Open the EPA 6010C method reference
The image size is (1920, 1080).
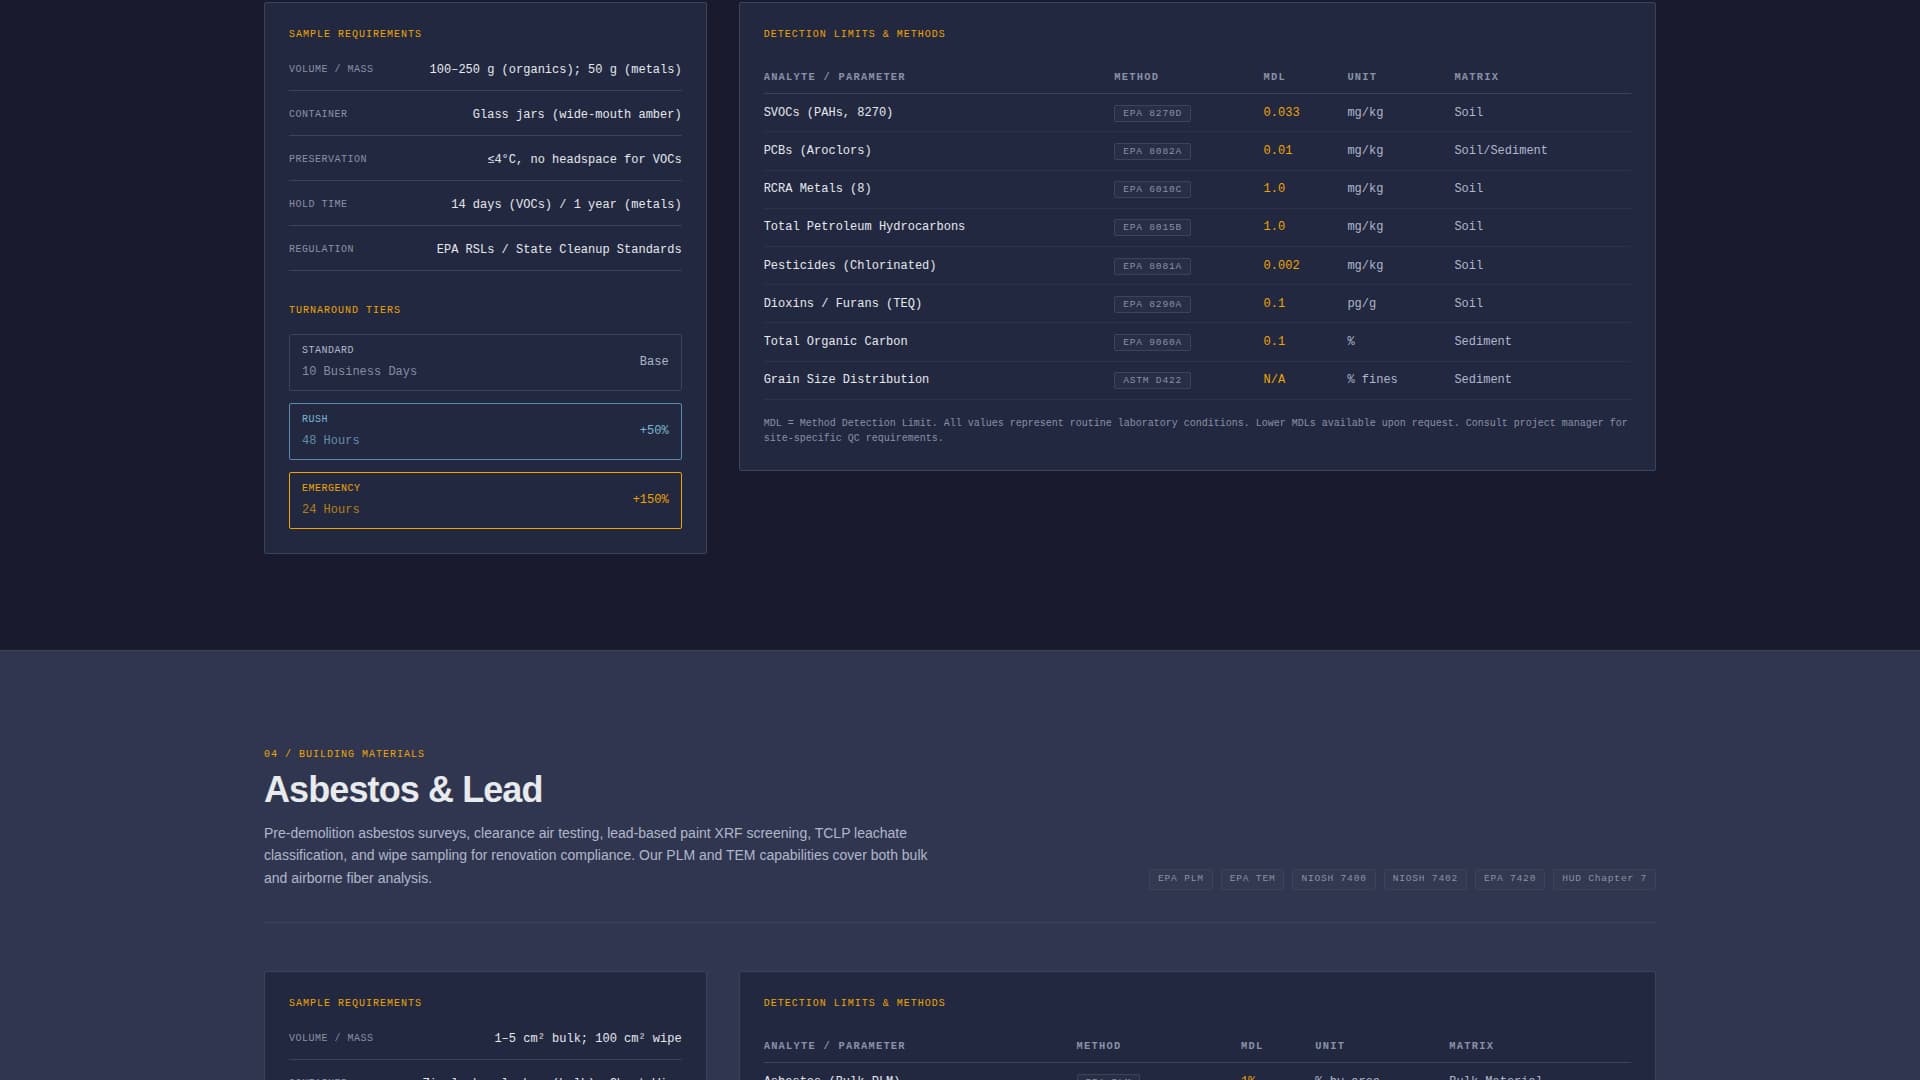[1153, 189]
